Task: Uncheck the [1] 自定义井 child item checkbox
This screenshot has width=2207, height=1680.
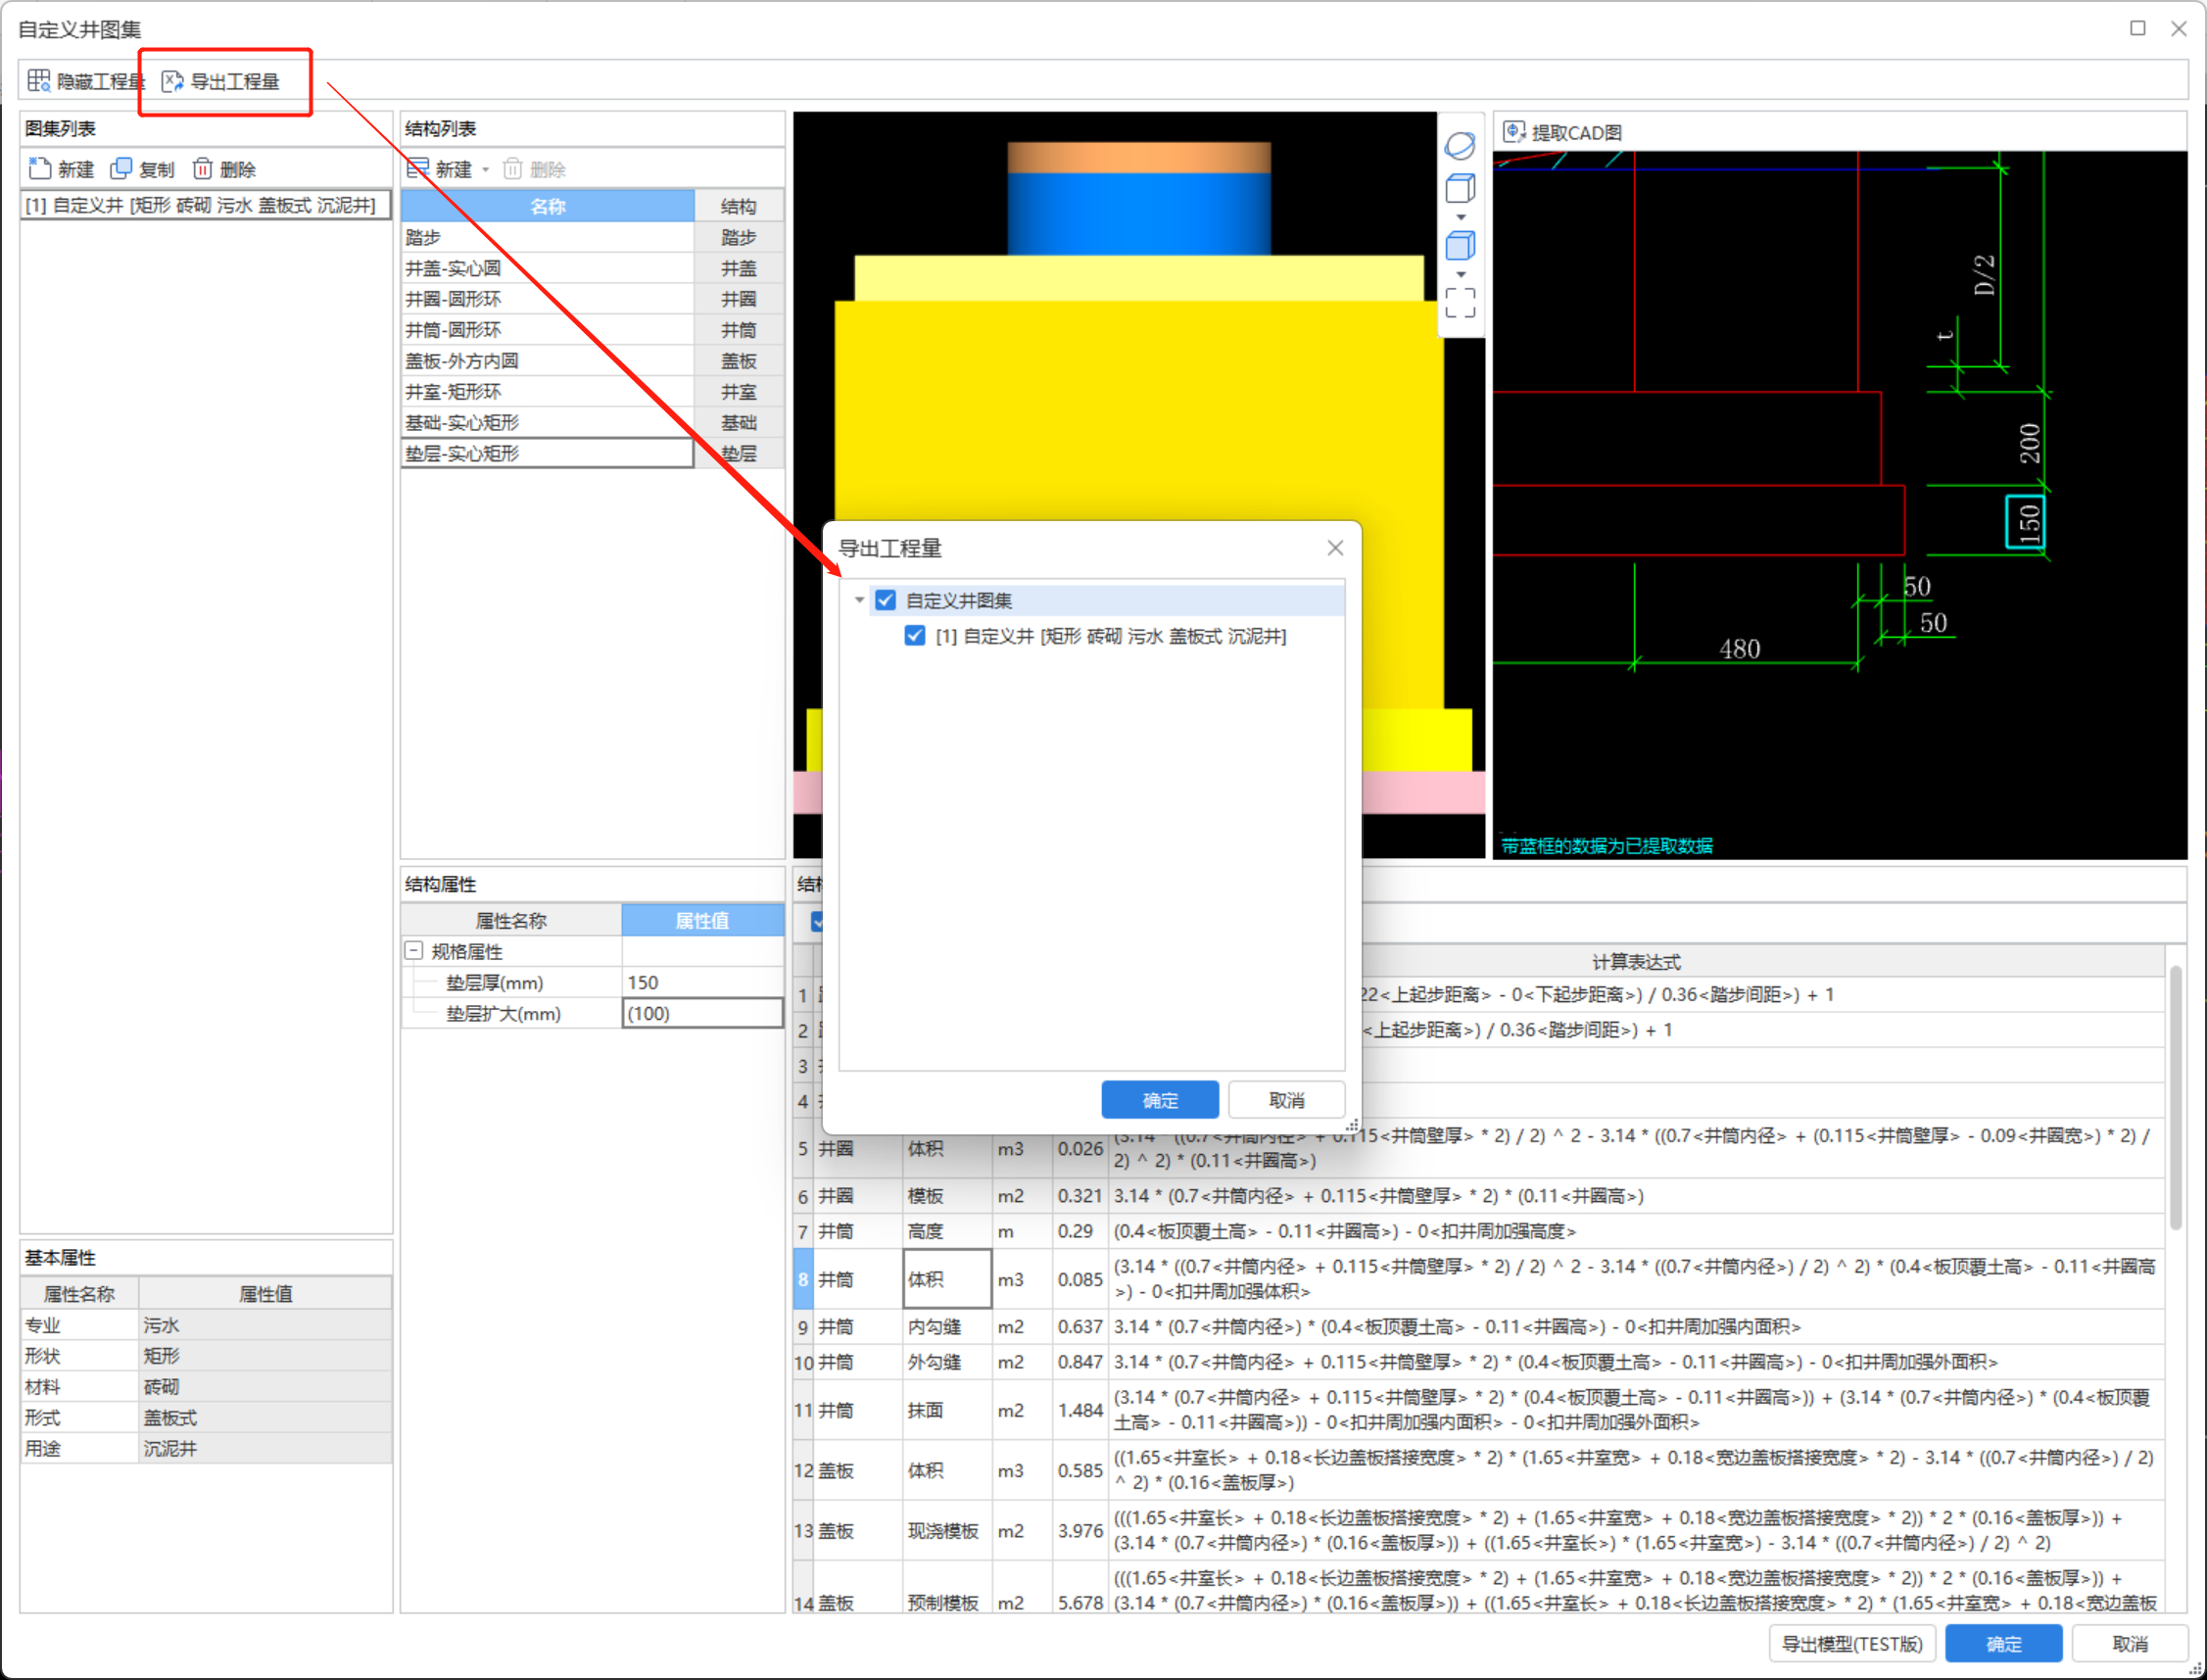Action: 914,636
